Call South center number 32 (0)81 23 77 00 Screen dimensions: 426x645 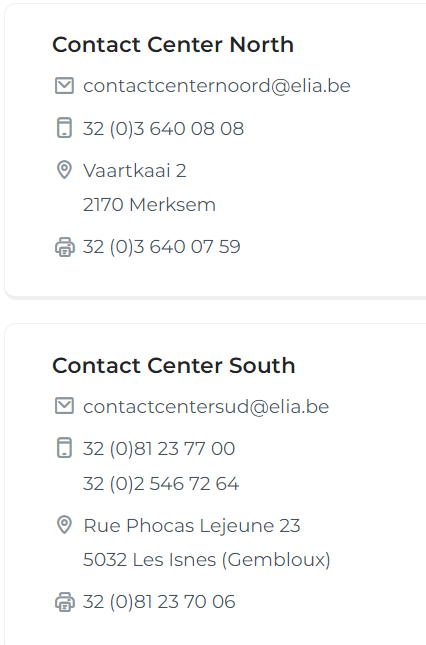click(159, 449)
